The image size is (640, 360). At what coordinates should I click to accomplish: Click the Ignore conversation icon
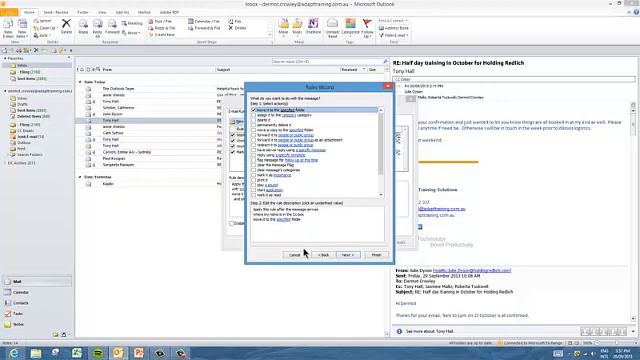pos(36,21)
